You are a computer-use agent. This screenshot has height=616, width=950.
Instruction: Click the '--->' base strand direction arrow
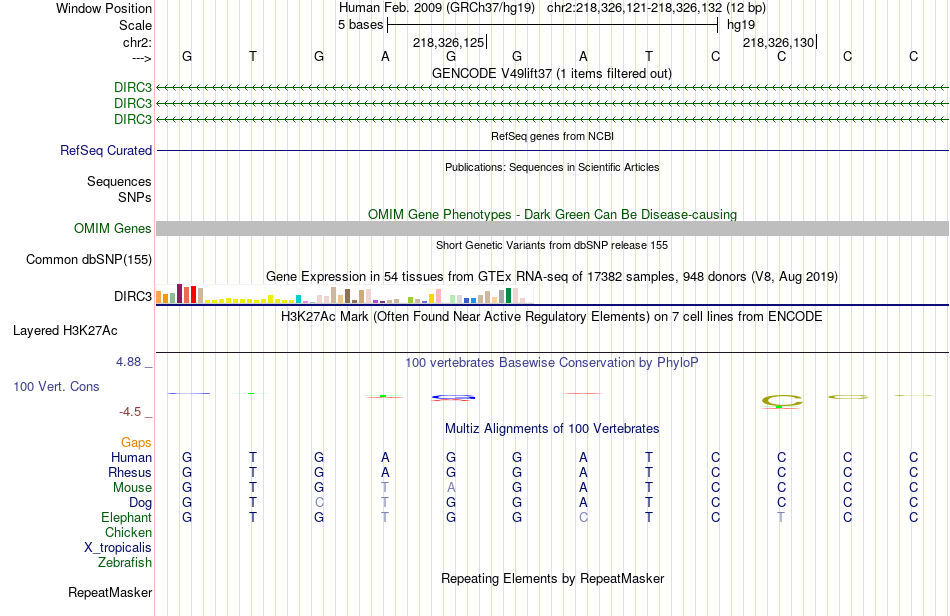pyautogui.click(x=141, y=58)
